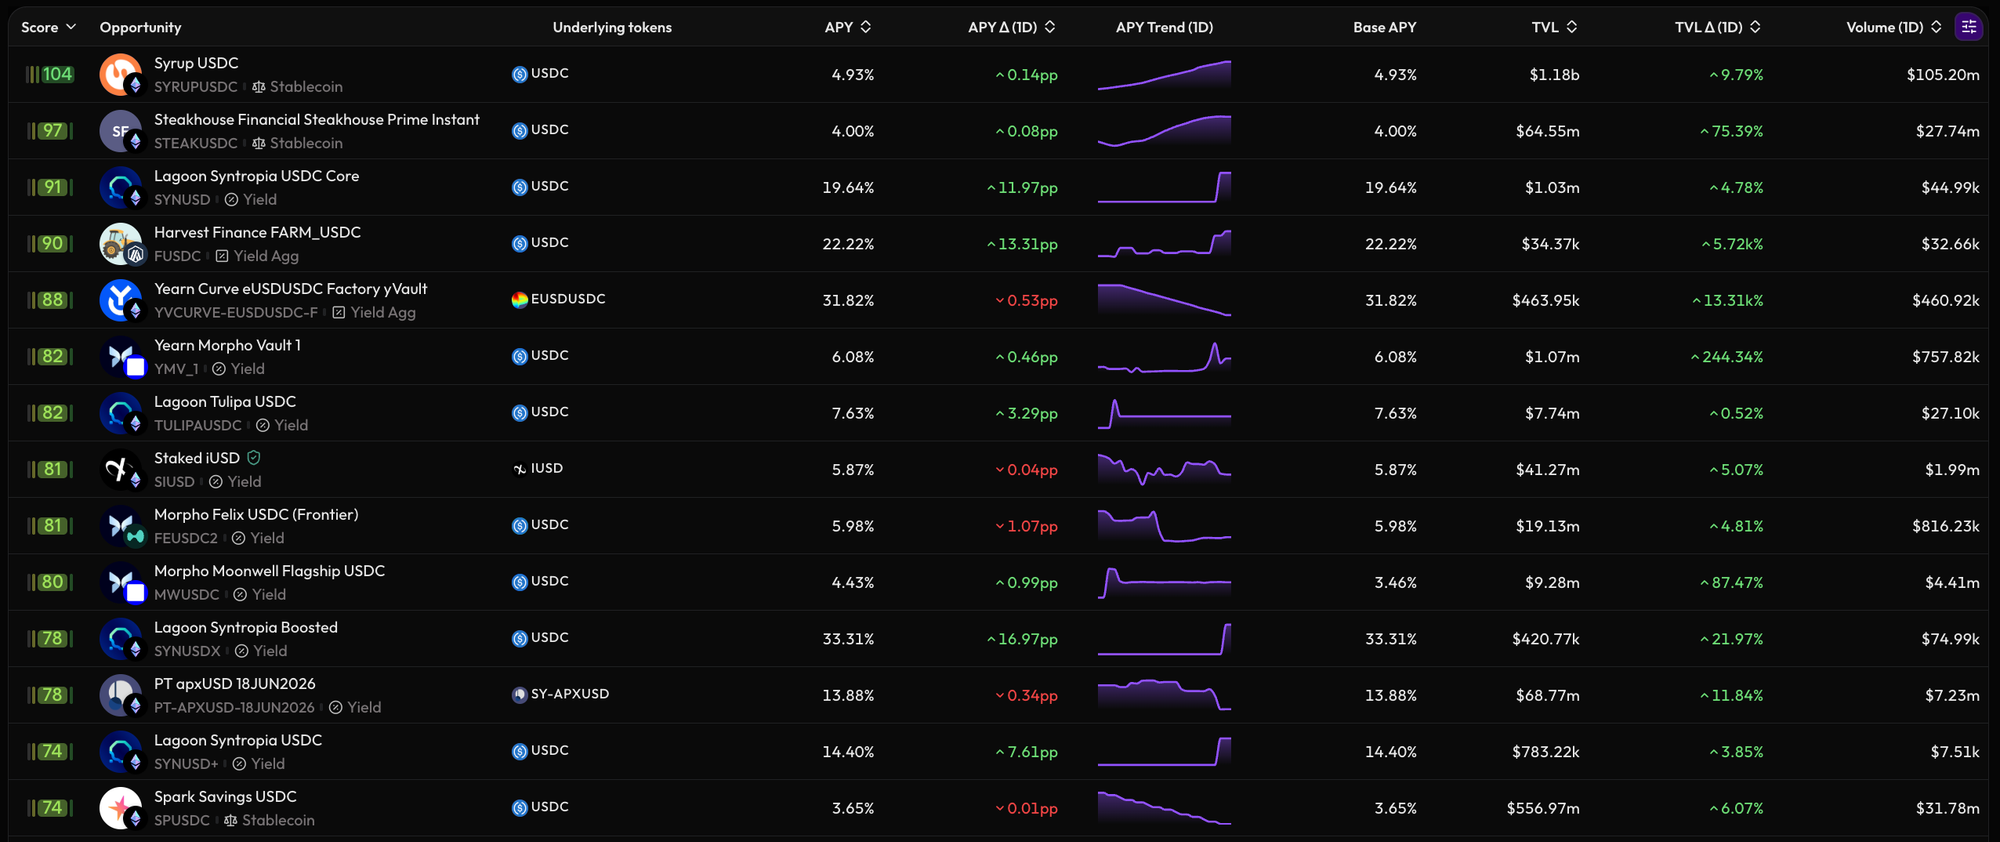Click the SY-APXUSD token icon
Image resolution: width=2000 pixels, height=842 pixels.
(519, 695)
